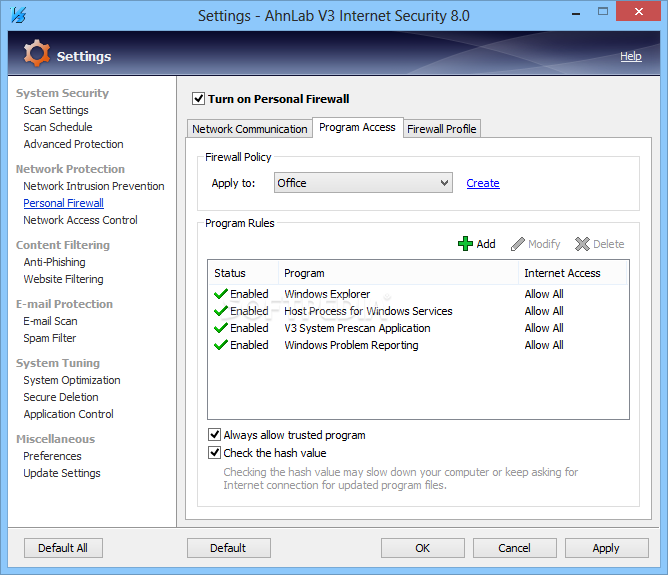Open Update Settings

[62, 473]
